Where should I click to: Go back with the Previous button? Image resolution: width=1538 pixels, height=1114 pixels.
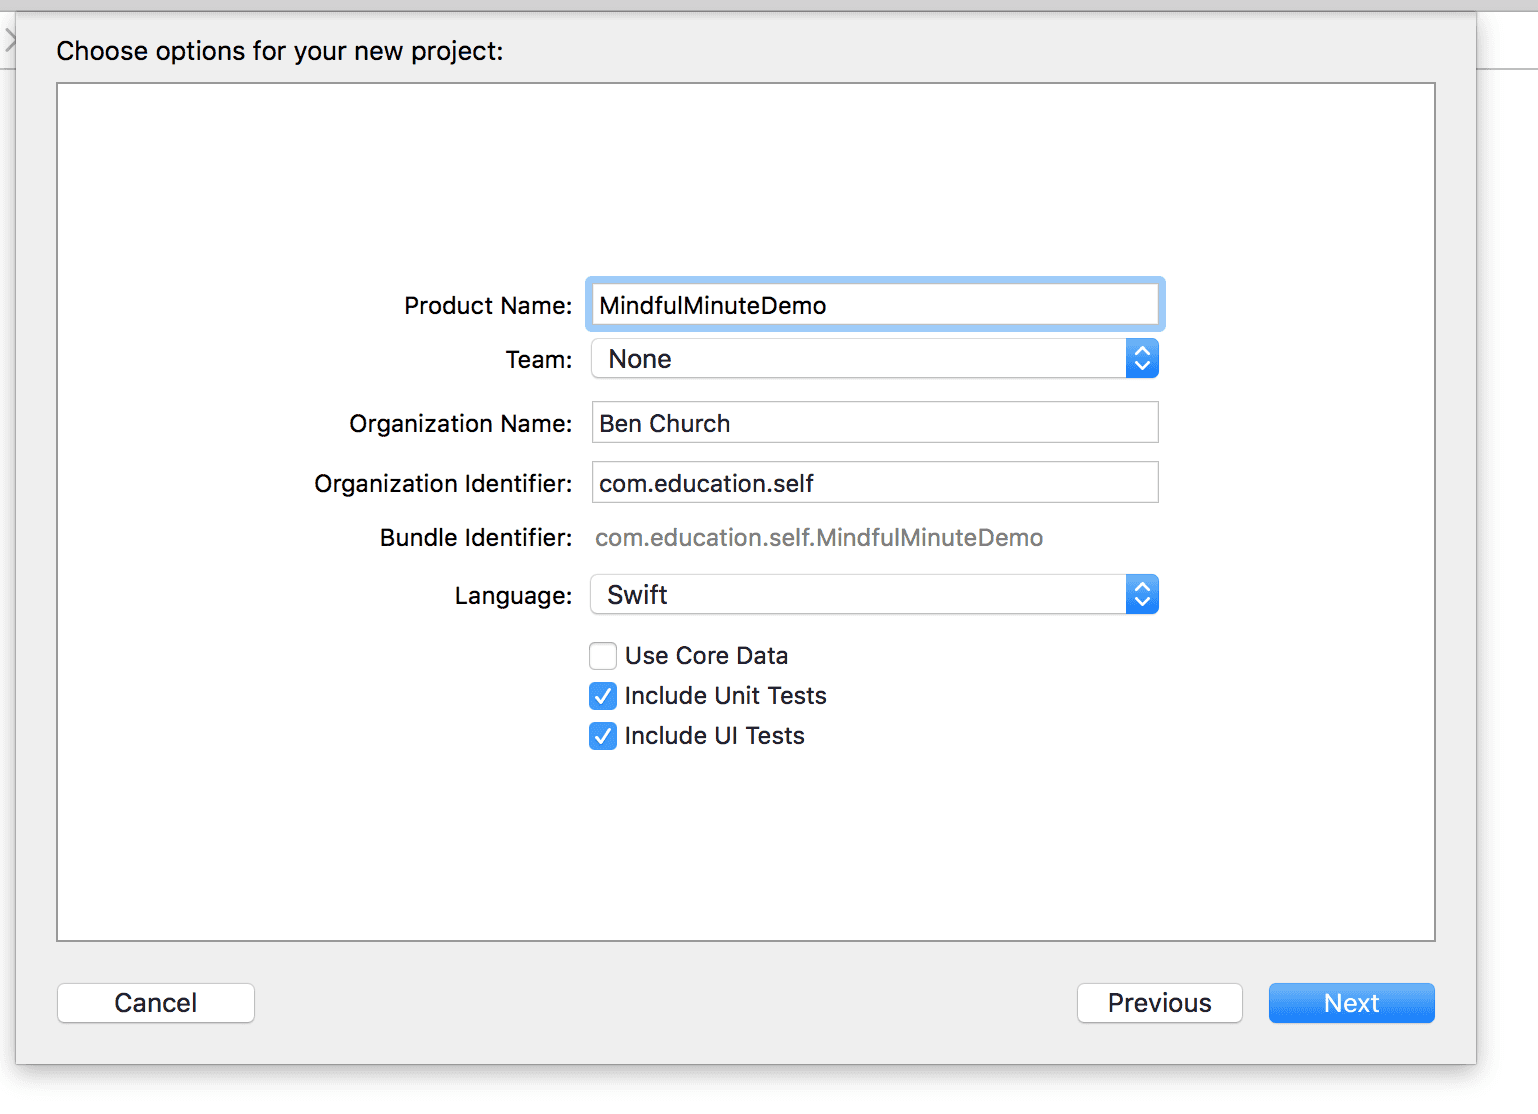coord(1159,1003)
